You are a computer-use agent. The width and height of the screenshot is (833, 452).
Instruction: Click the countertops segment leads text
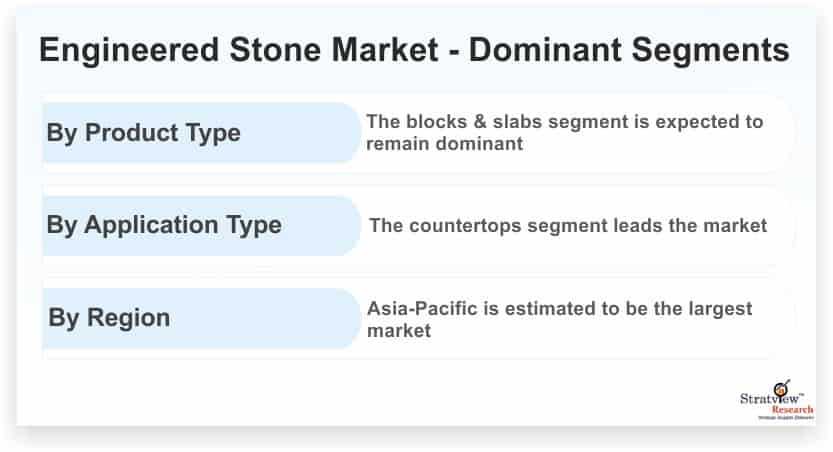click(568, 226)
